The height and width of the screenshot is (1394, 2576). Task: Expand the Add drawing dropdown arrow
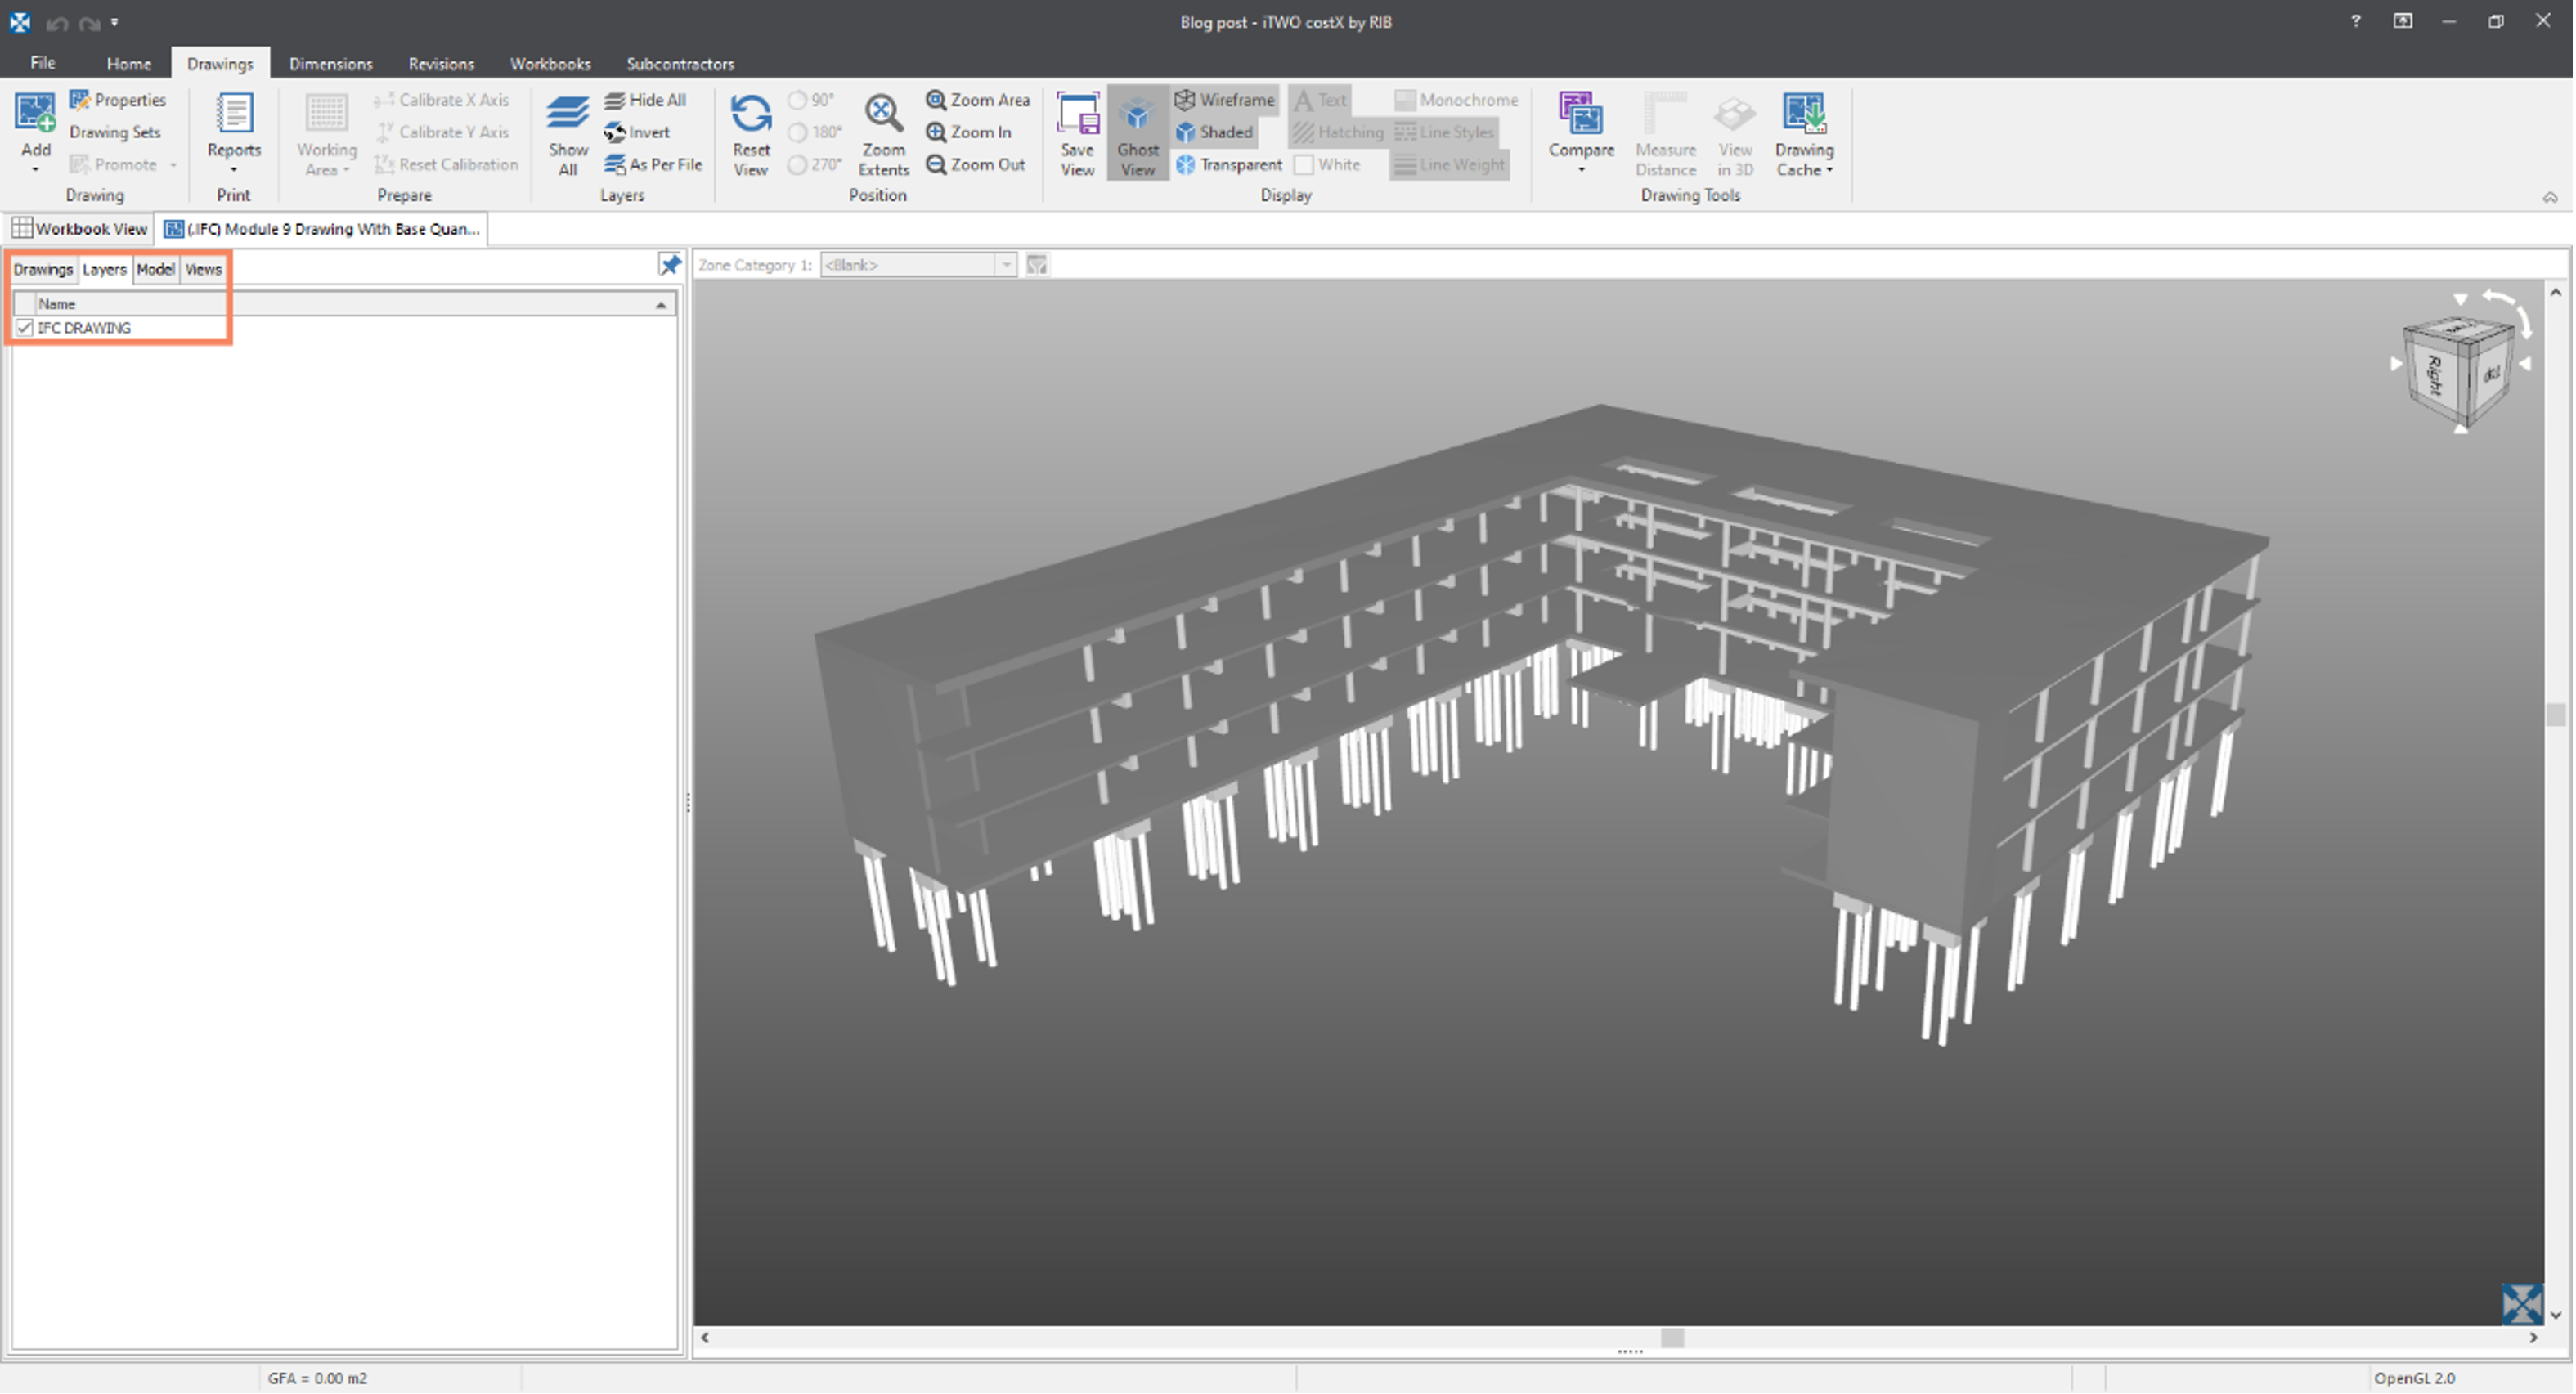click(x=35, y=170)
